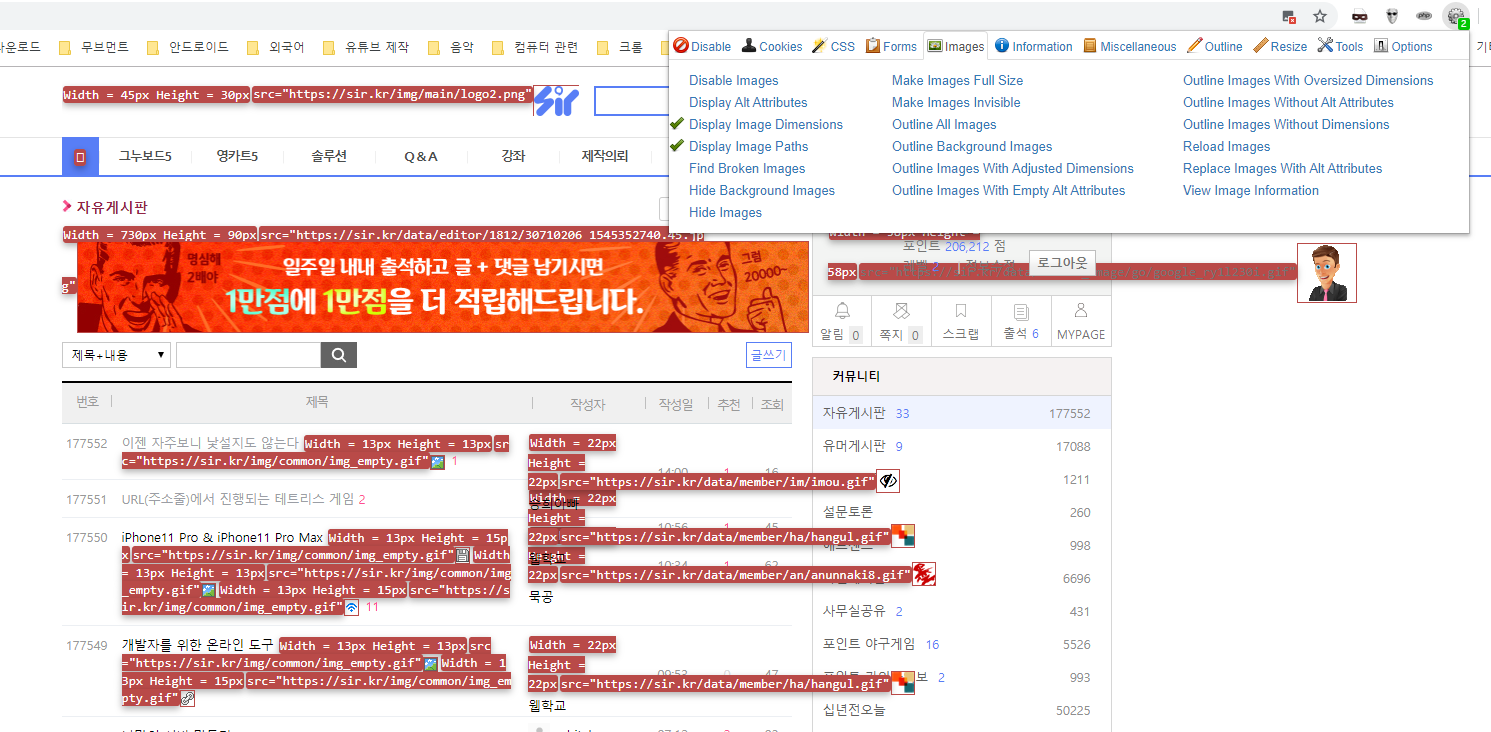1491x732 pixels.
Task: Switch to the Resize tab
Action: point(1280,46)
